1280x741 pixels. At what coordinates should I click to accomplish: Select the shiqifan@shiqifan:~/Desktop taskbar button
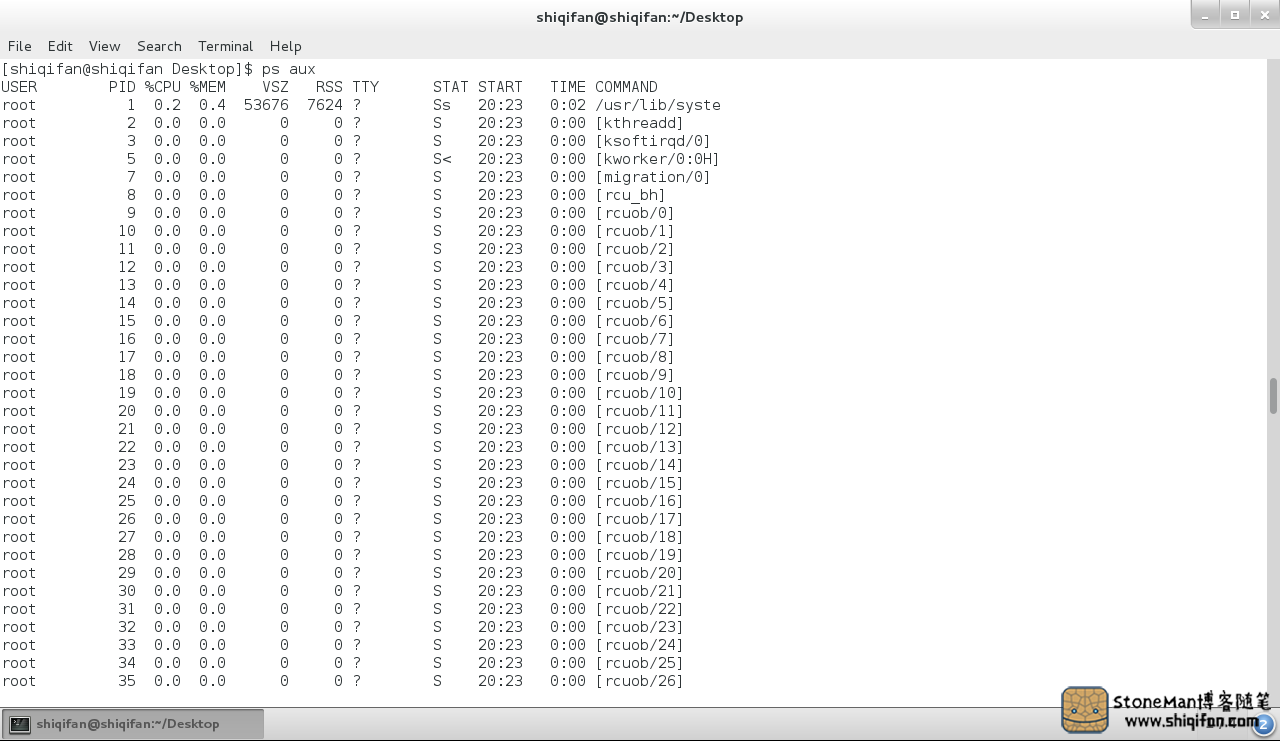click(134, 724)
